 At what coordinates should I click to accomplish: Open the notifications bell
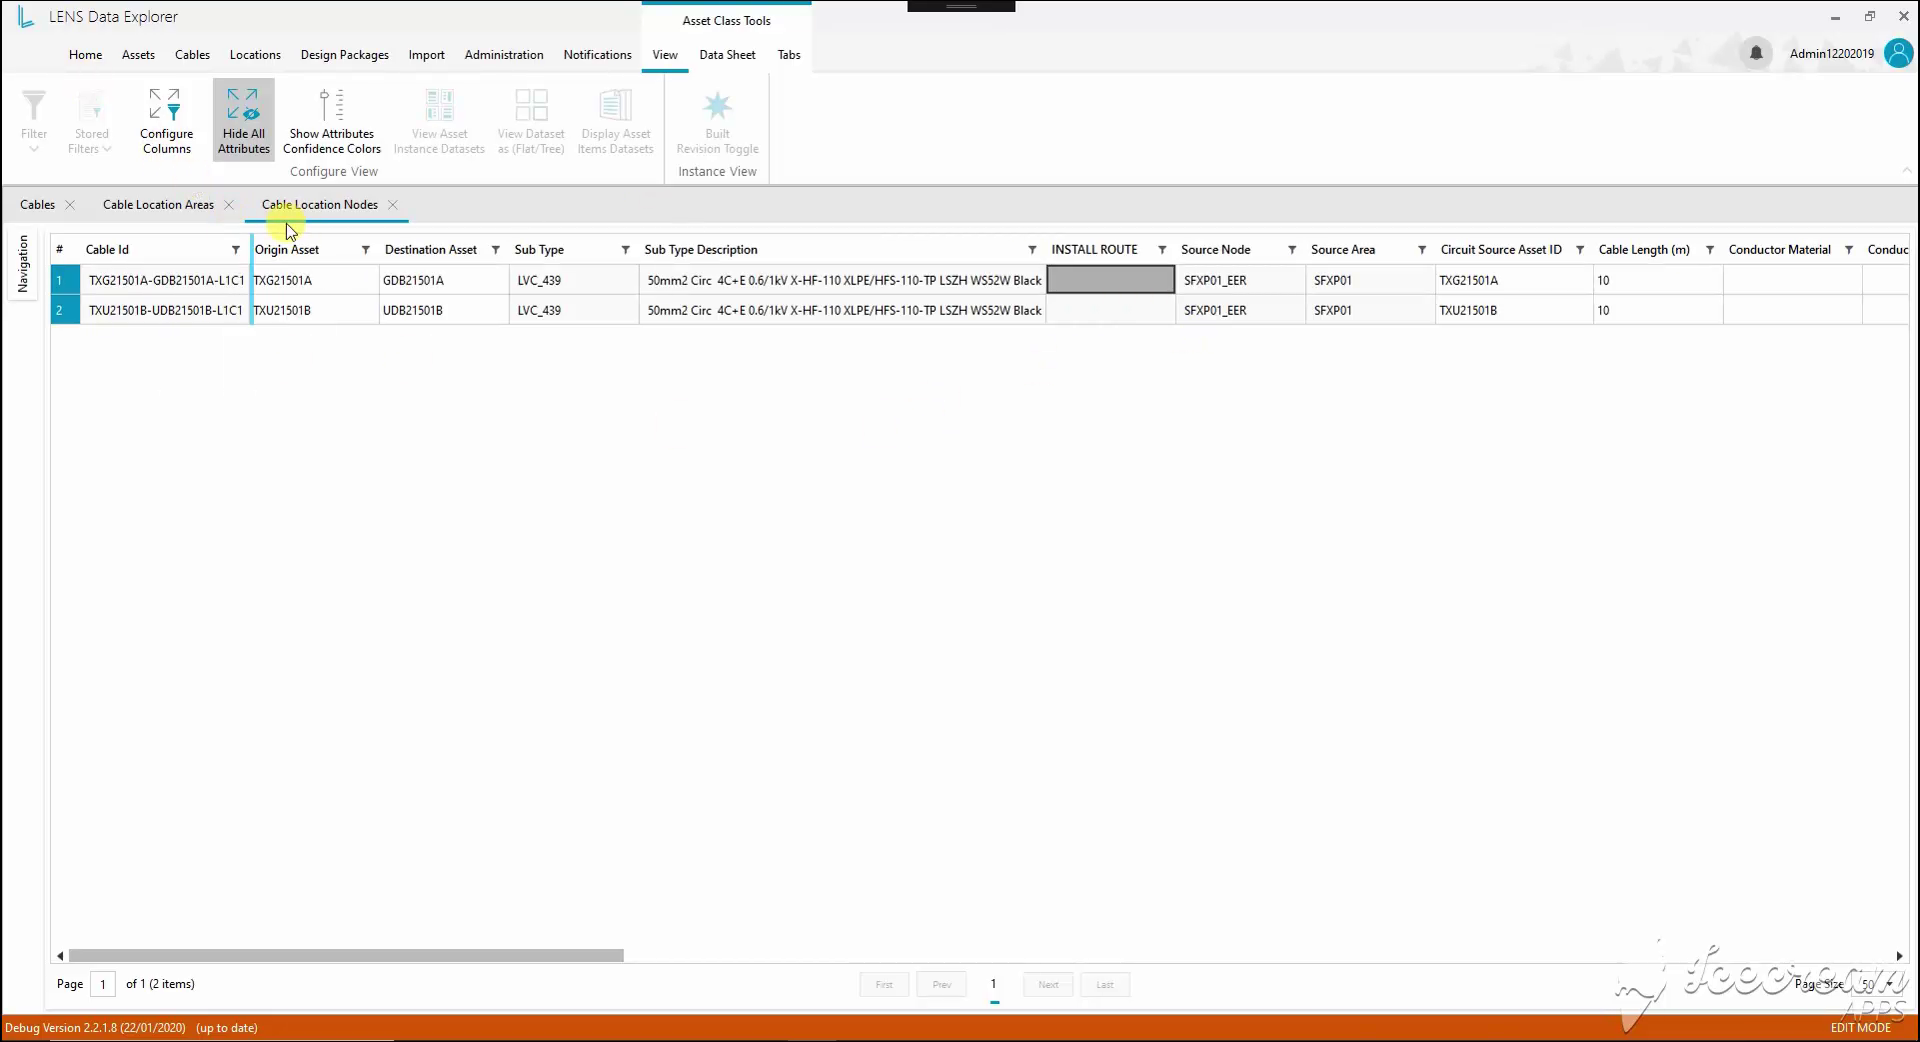click(x=1756, y=53)
